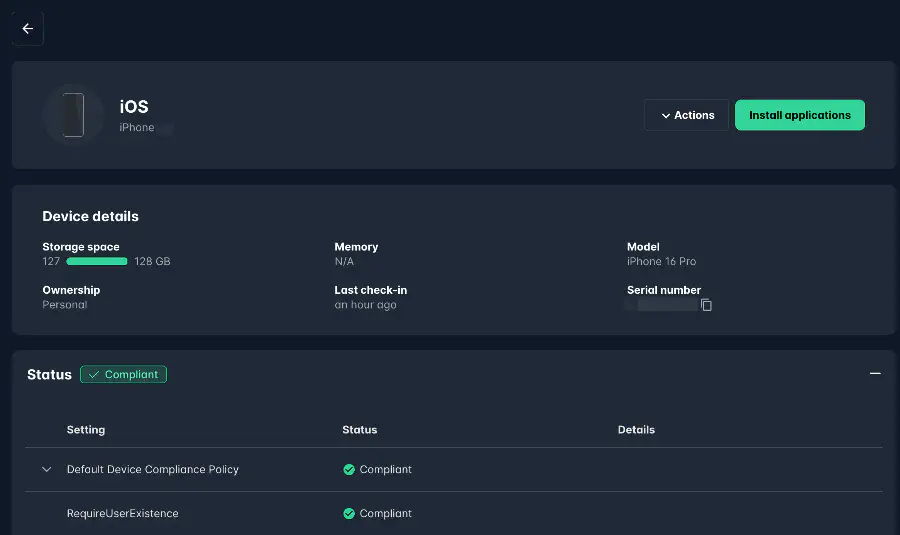The width and height of the screenshot is (900, 535).
Task: Click the green storage space usage bar
Action: point(97,261)
